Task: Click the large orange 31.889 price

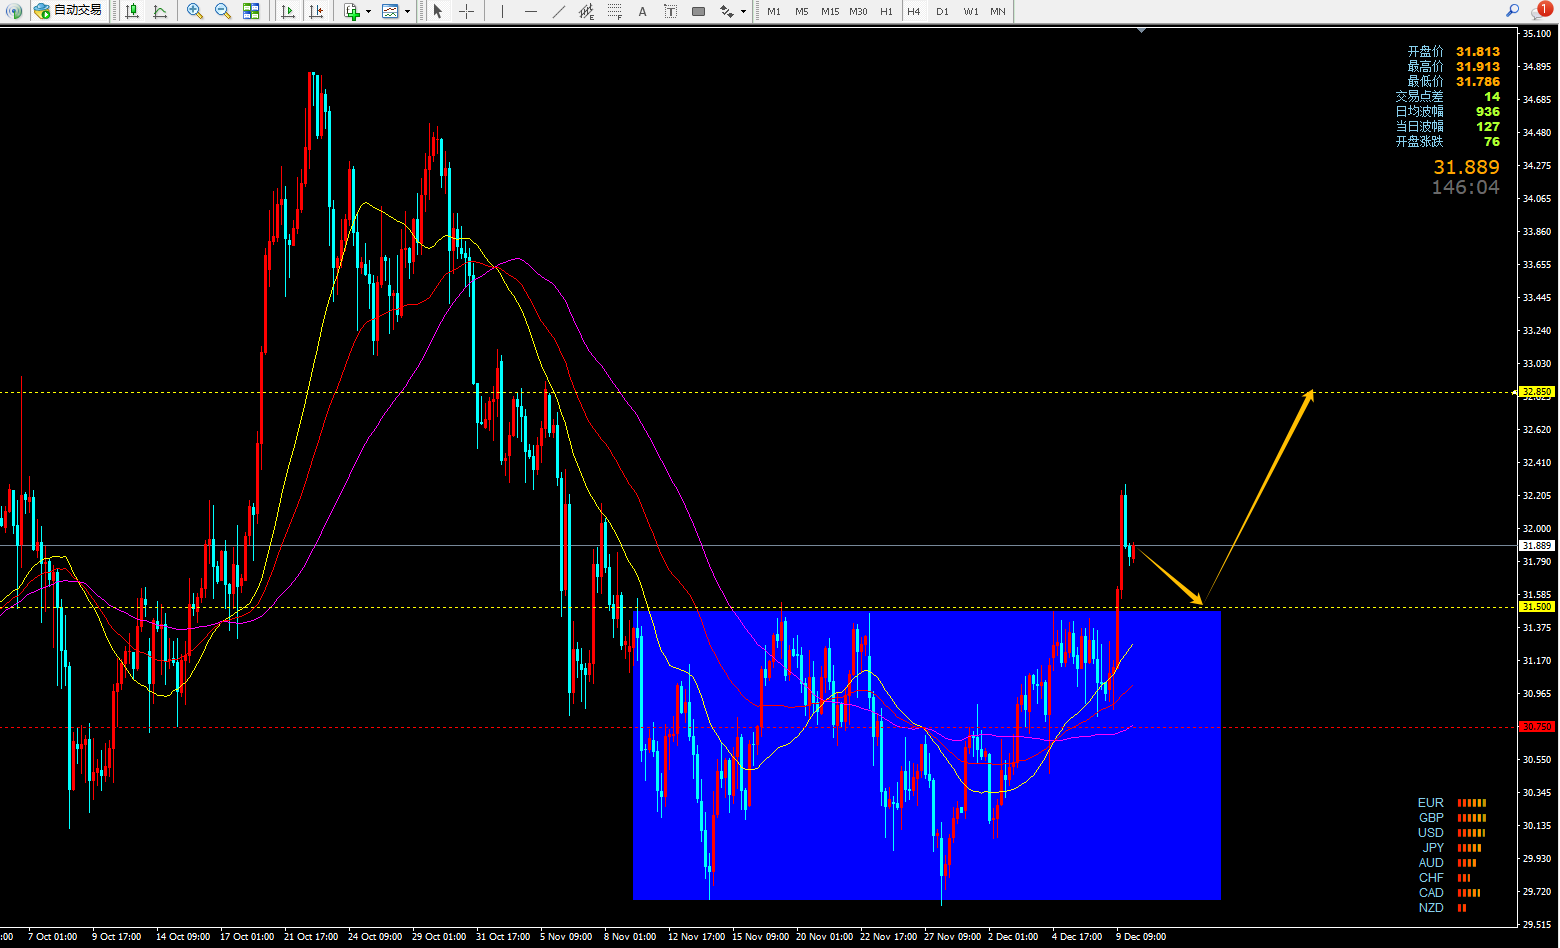Action: 1466,167
